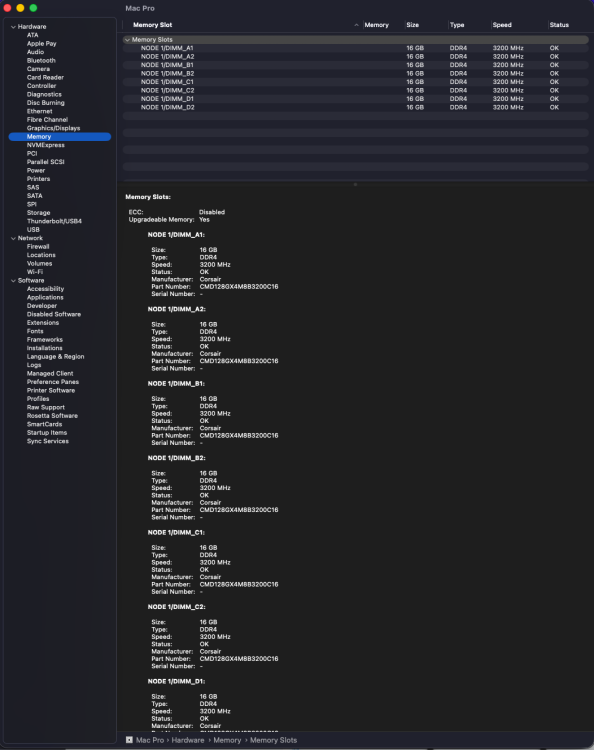Select Thunderbolt/USB4 in the sidebar
The image size is (594, 750).
pyautogui.click(x=55, y=221)
